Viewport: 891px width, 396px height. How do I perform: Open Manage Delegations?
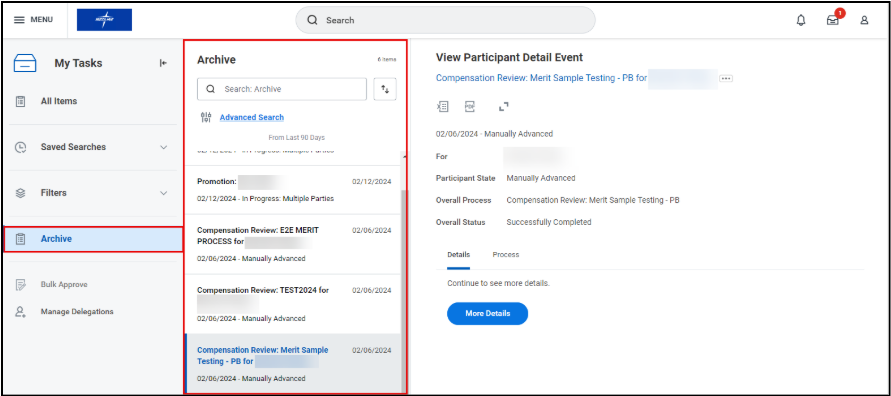coord(77,311)
